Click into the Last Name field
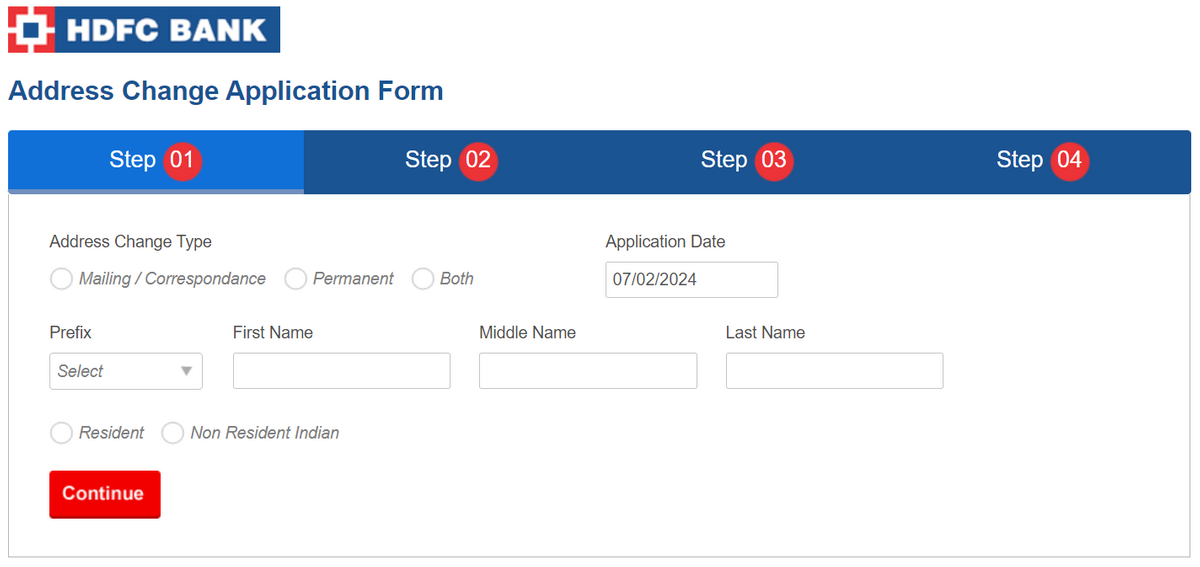This screenshot has height=567, width=1200. click(x=834, y=371)
